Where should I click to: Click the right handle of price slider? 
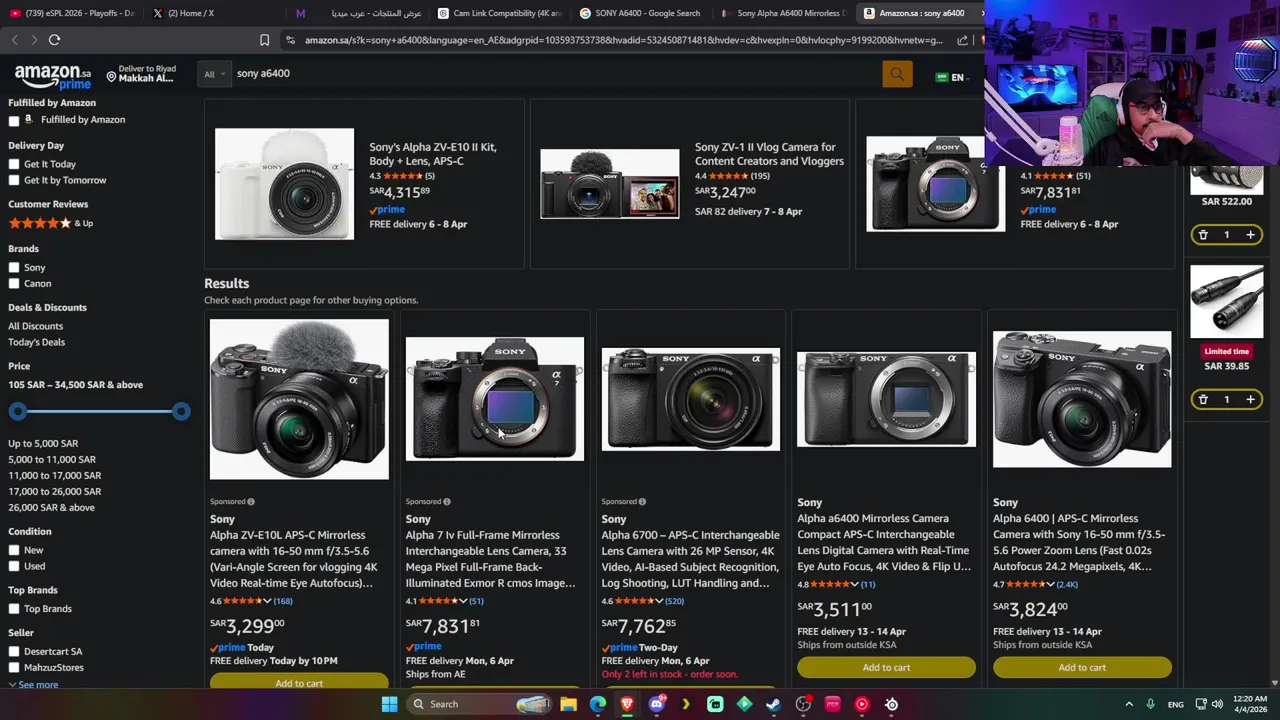(181, 412)
